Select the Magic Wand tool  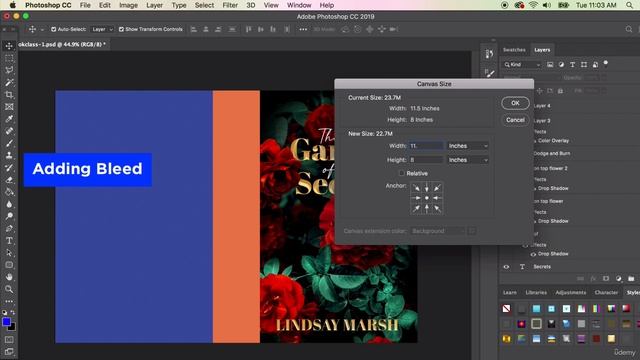tap(9, 82)
